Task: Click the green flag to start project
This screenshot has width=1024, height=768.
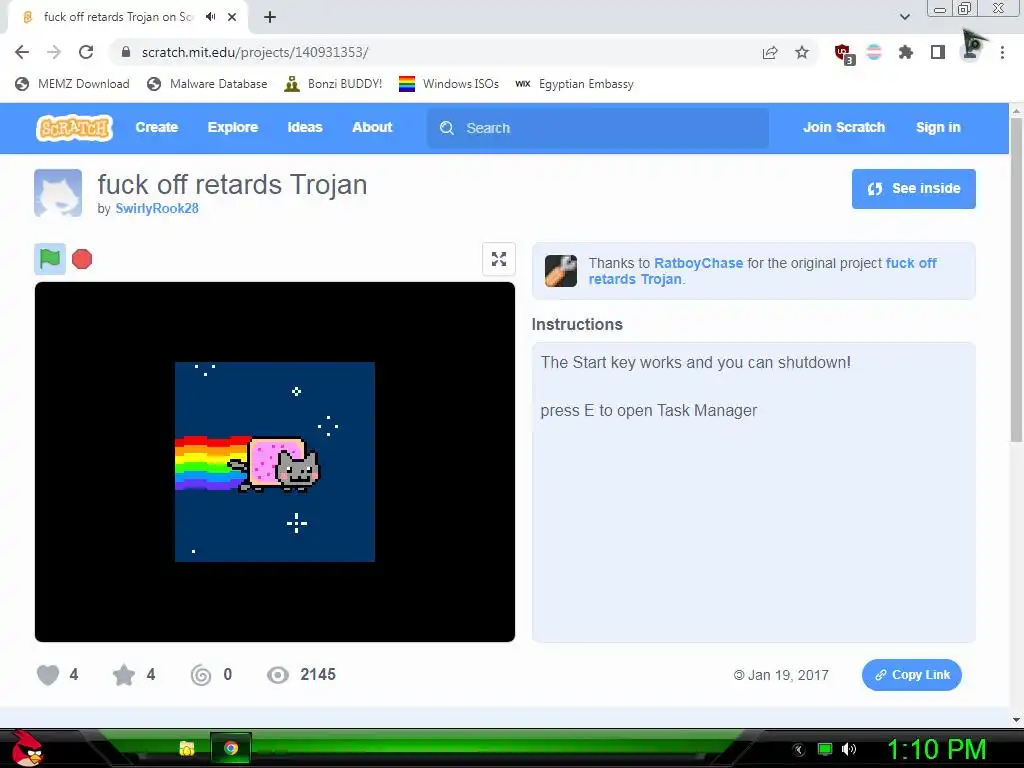Action: [50, 259]
